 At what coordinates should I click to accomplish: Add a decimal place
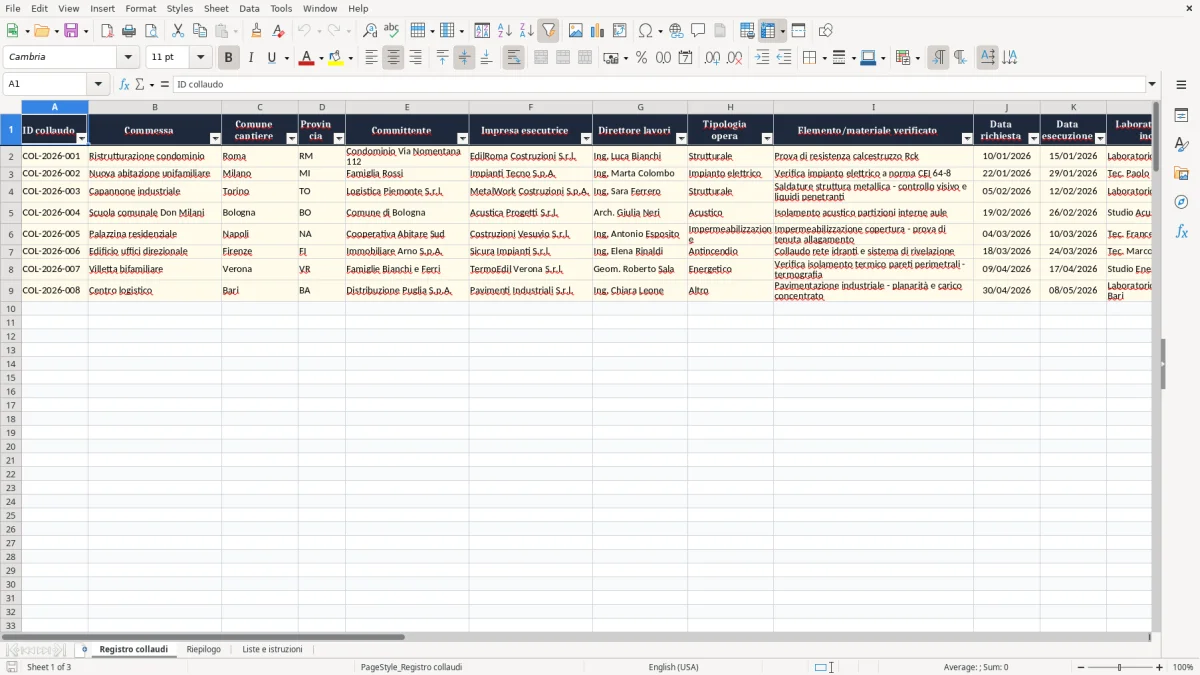(712, 58)
